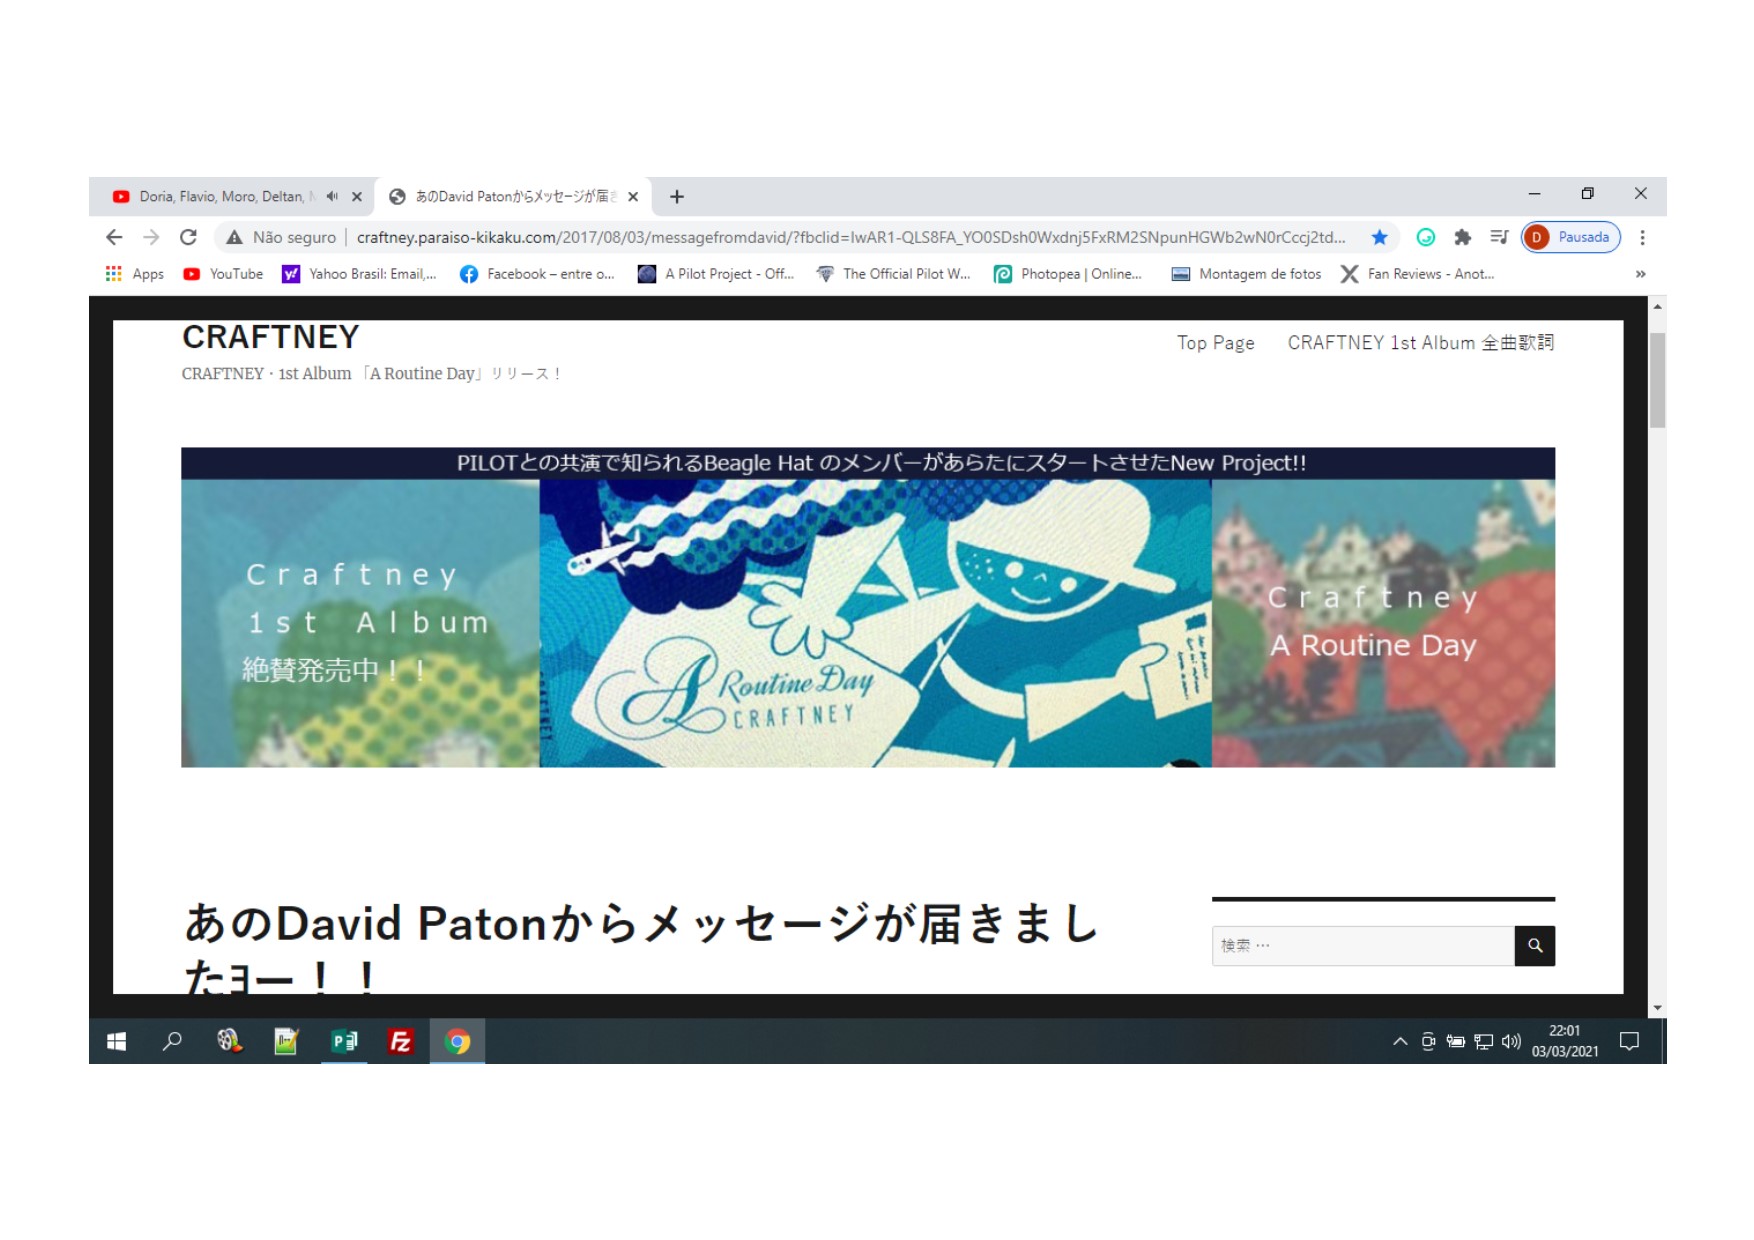Click the A Routine Day banner image

868,607
